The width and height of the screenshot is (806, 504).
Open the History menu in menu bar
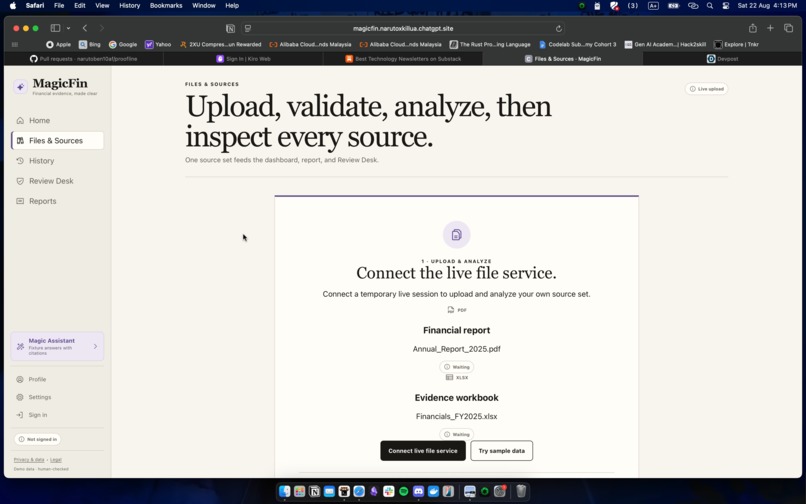(x=130, y=6)
